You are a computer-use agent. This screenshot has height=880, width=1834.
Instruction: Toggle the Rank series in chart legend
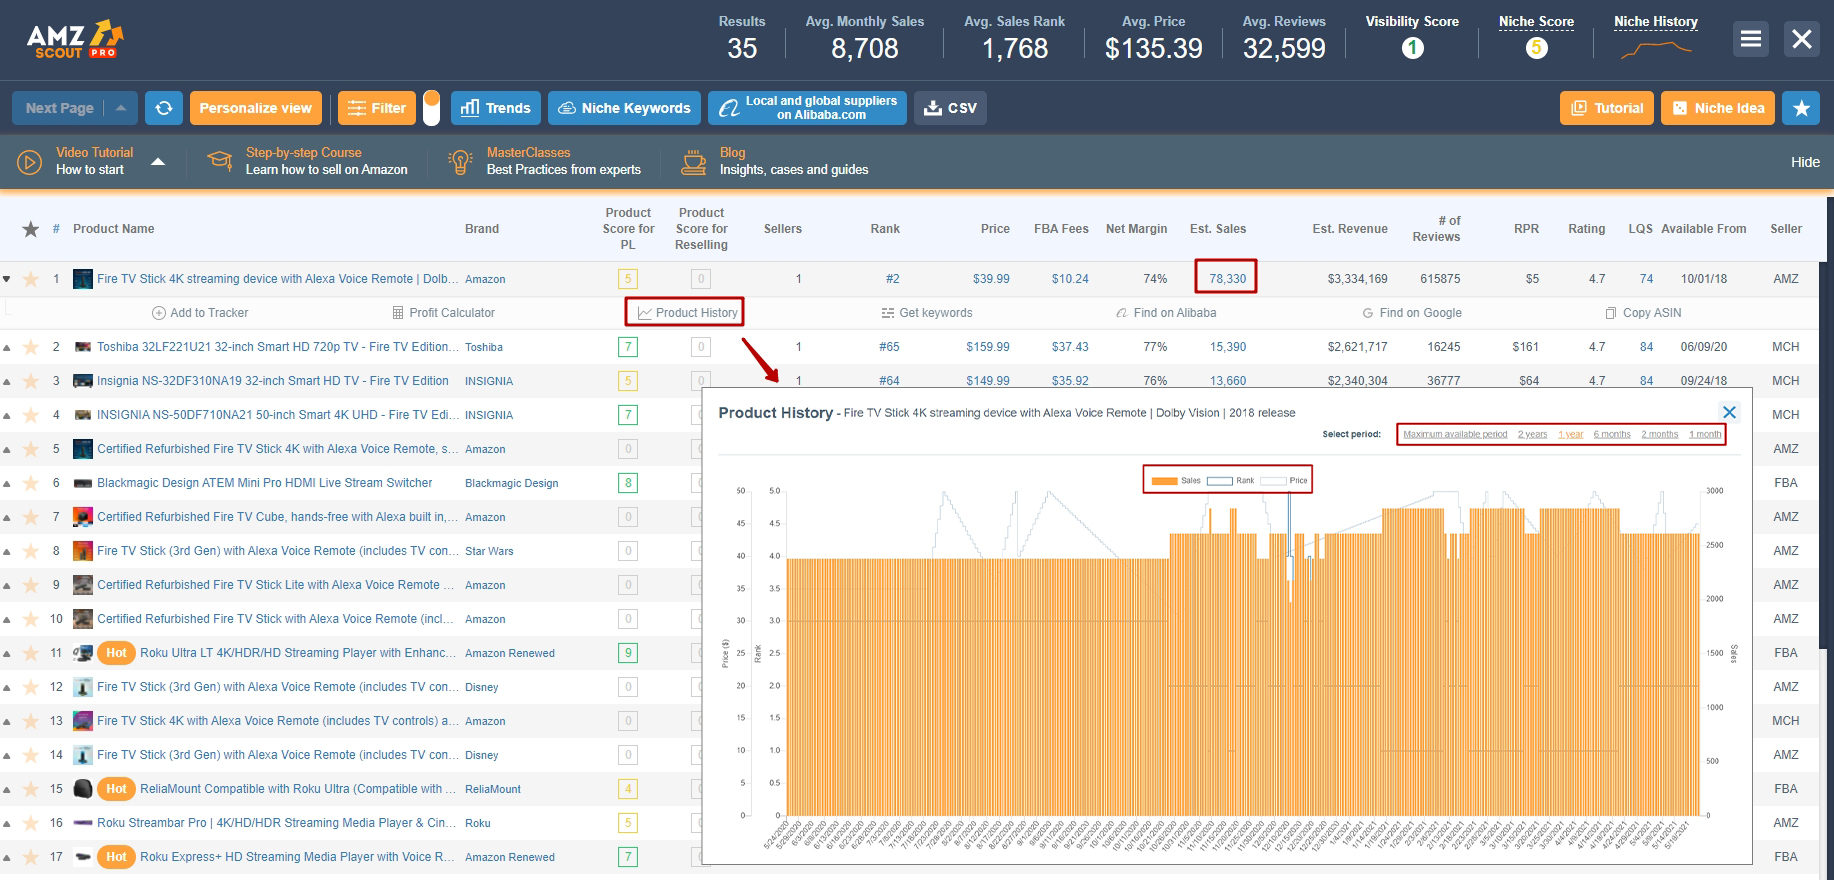pyautogui.click(x=1231, y=481)
